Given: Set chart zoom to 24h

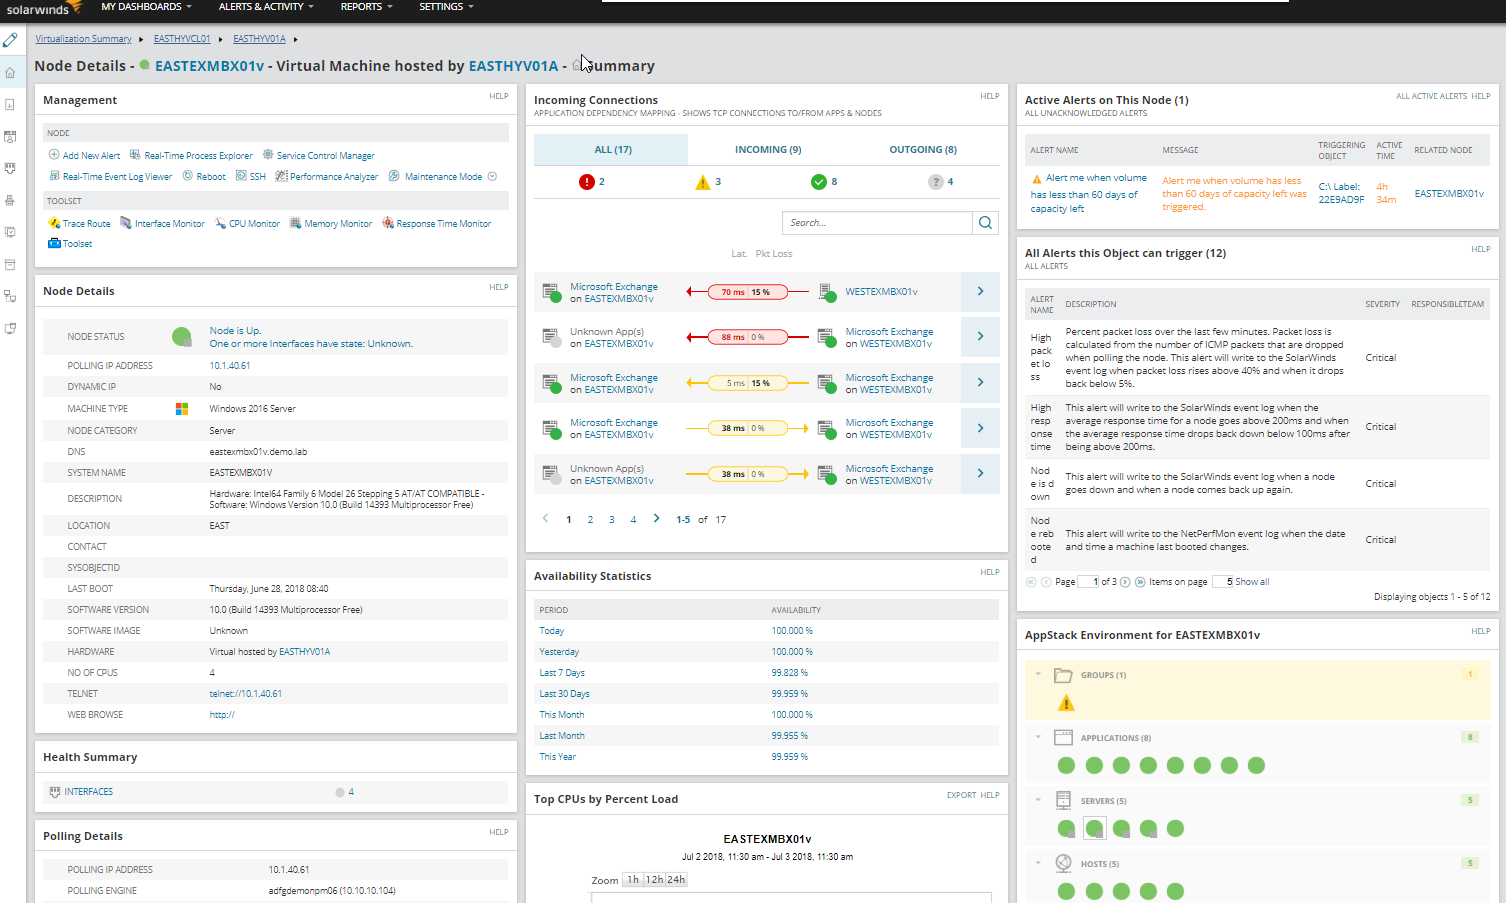Looking at the screenshot, I should [676, 880].
